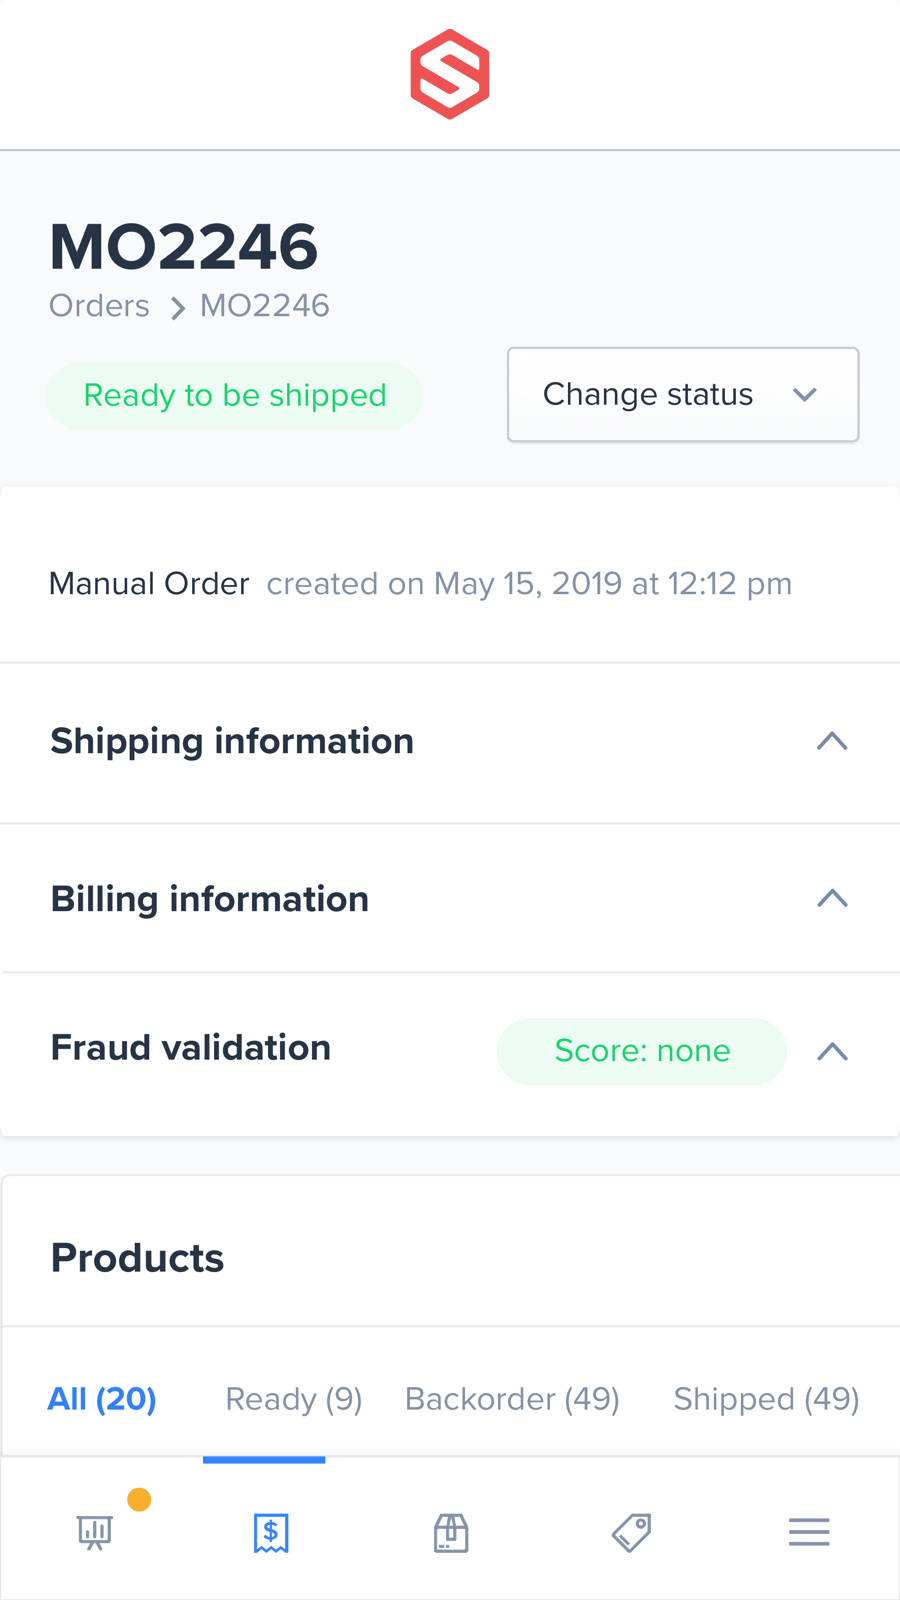900x1600 pixels.
Task: Click the breadcrumb arrow after Orders
Action: 178,308
